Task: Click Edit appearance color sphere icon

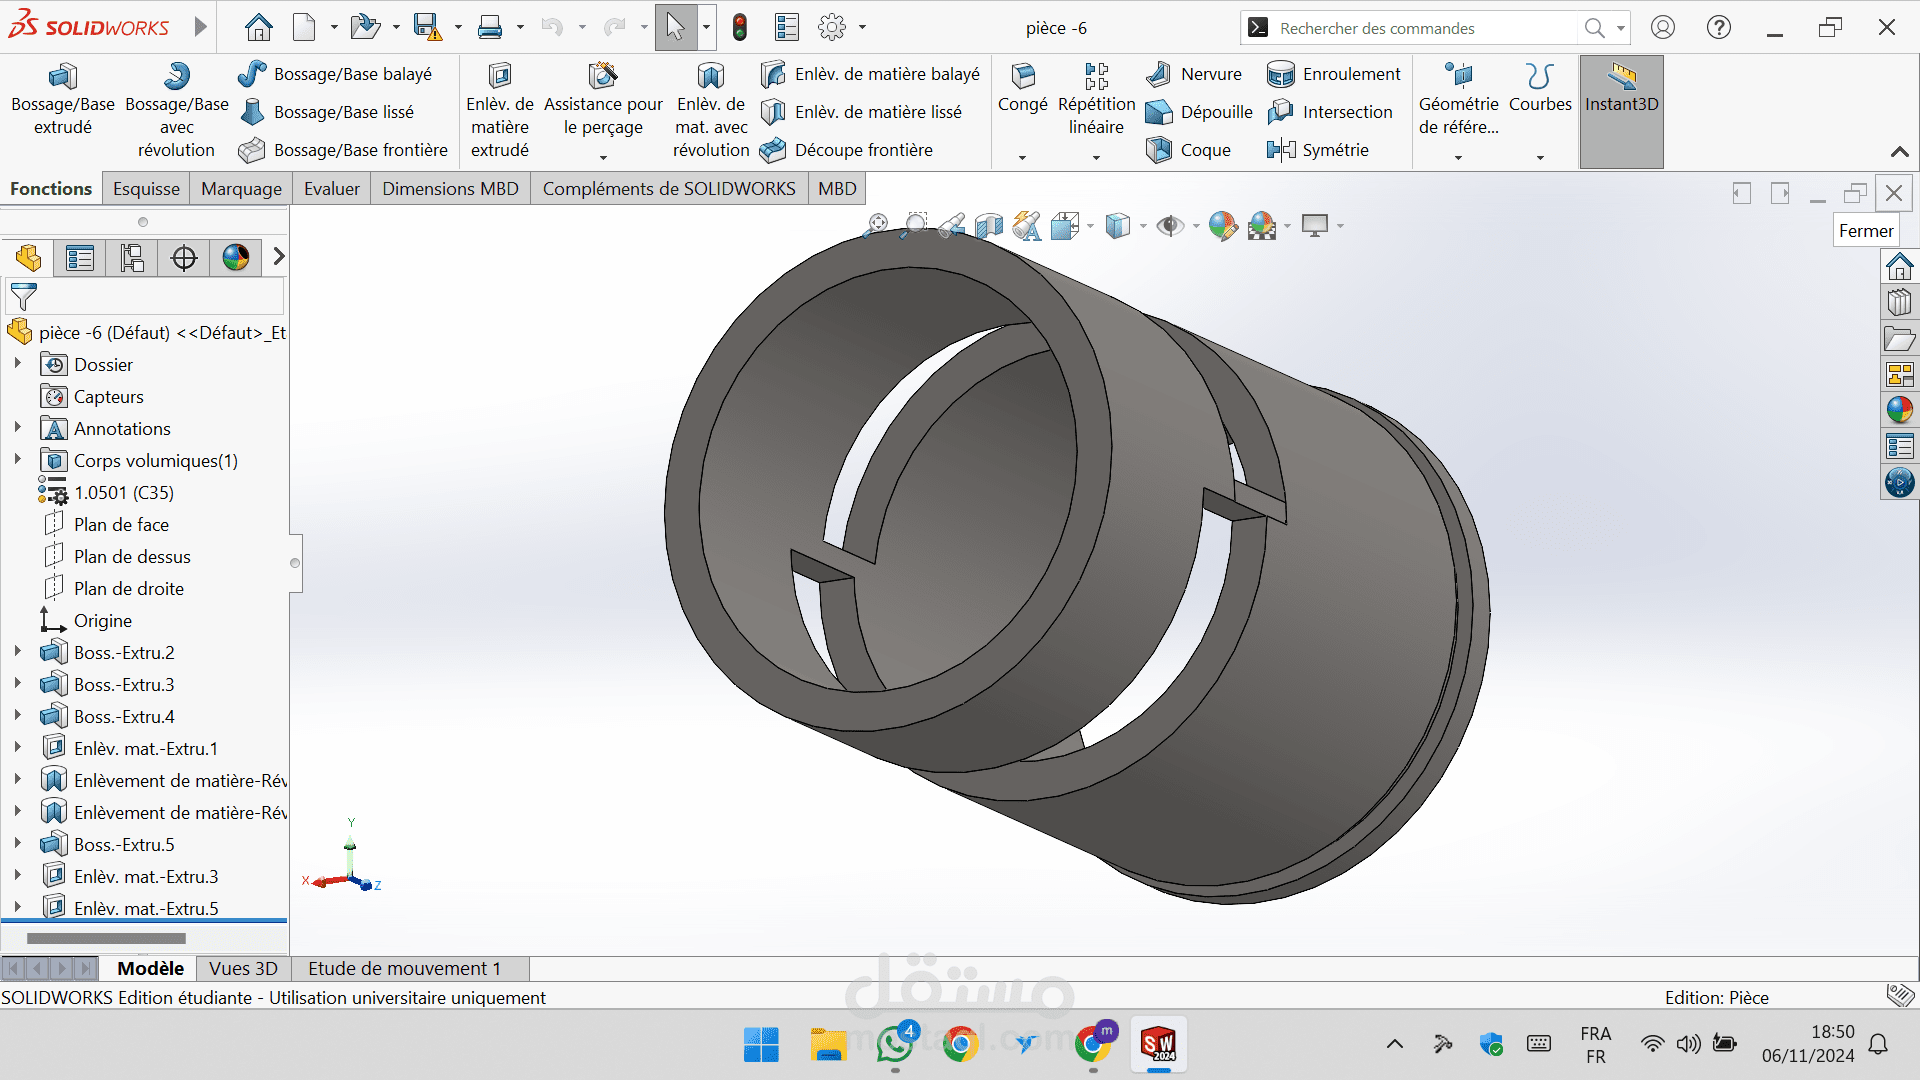Action: coord(1222,227)
